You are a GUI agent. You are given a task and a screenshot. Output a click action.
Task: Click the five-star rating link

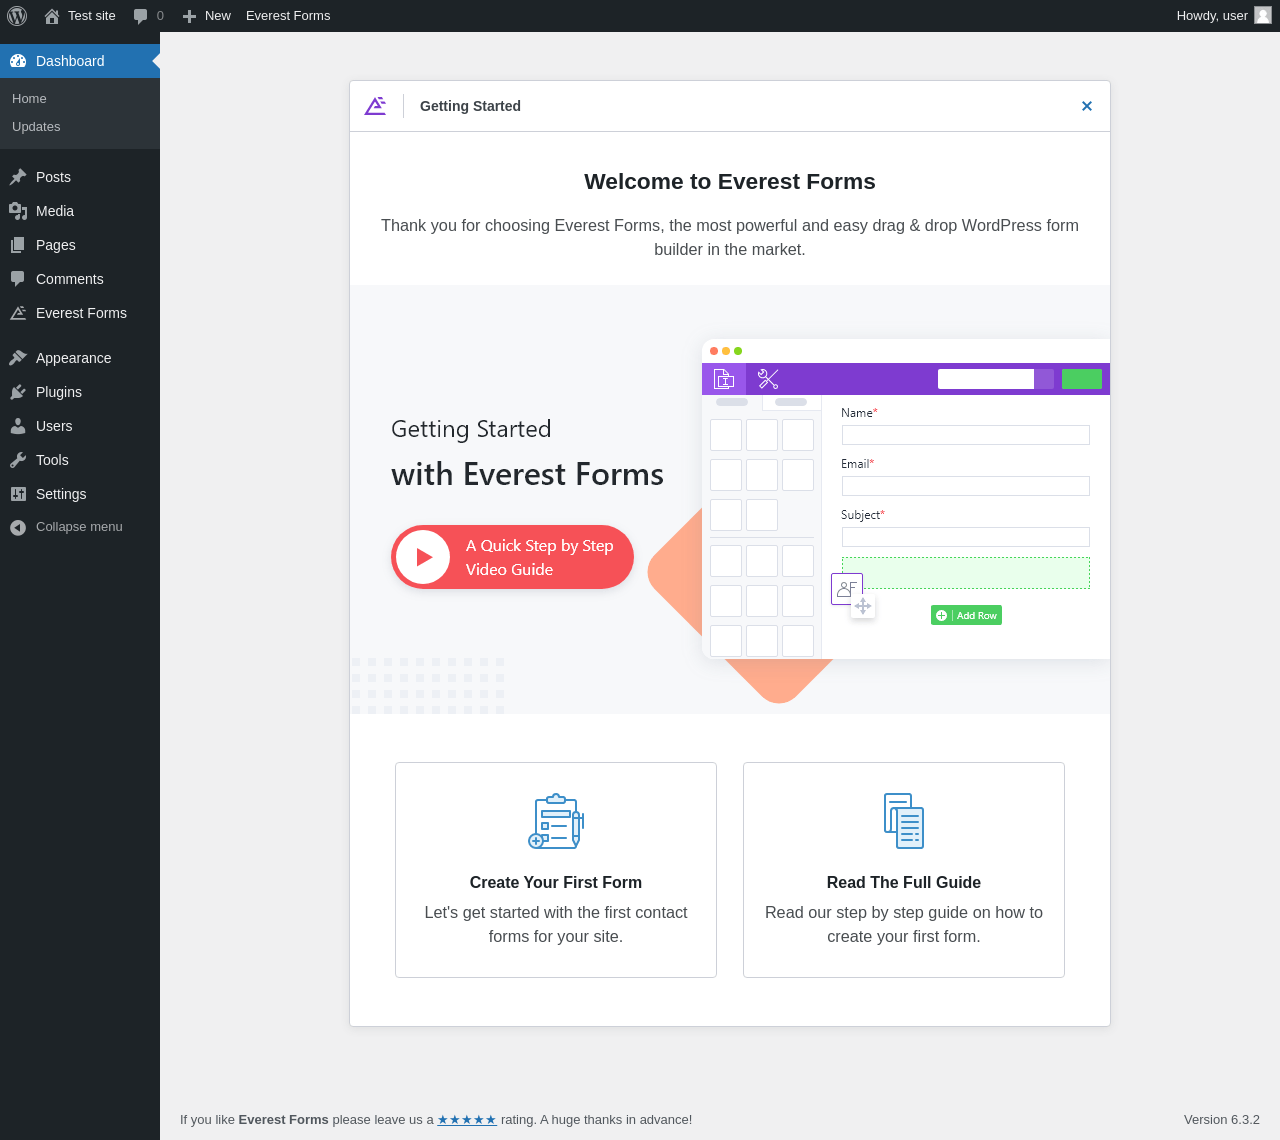click(x=467, y=1120)
